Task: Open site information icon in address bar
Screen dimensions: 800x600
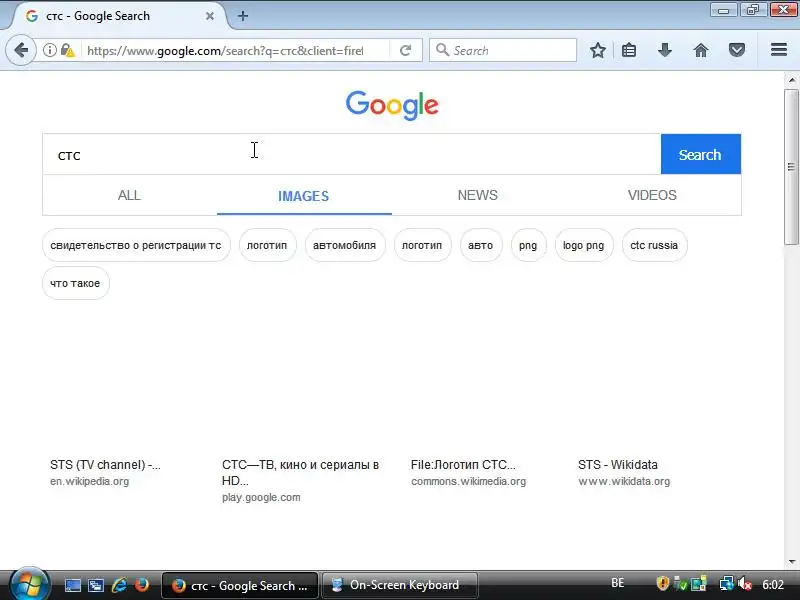Action: point(49,50)
